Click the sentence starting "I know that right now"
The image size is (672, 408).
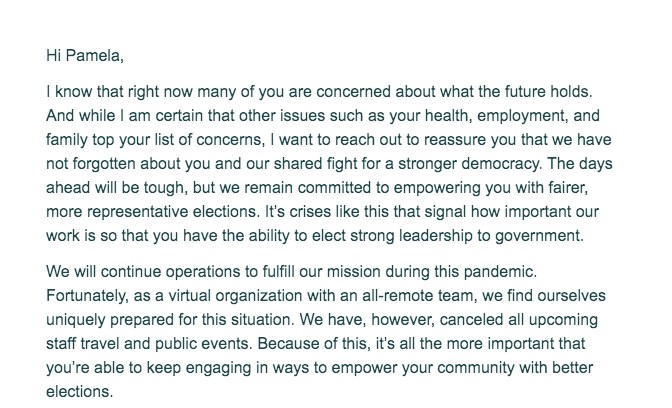[x=319, y=92]
